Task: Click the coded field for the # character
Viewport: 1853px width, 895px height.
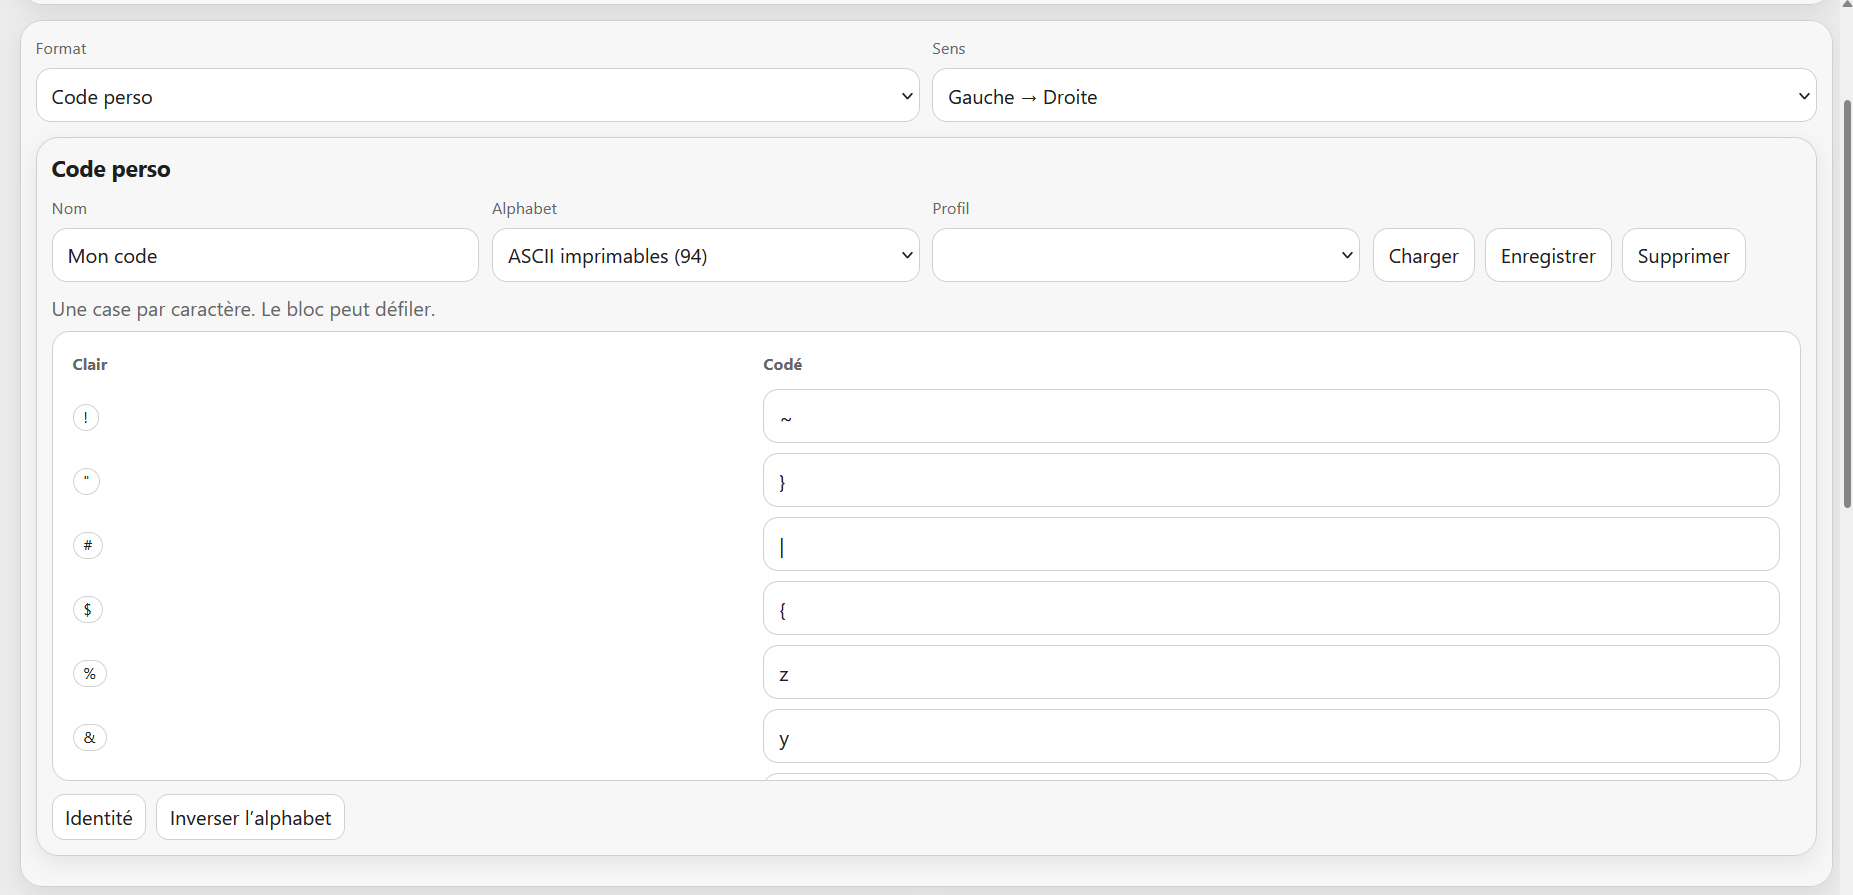Action: tap(1270, 544)
